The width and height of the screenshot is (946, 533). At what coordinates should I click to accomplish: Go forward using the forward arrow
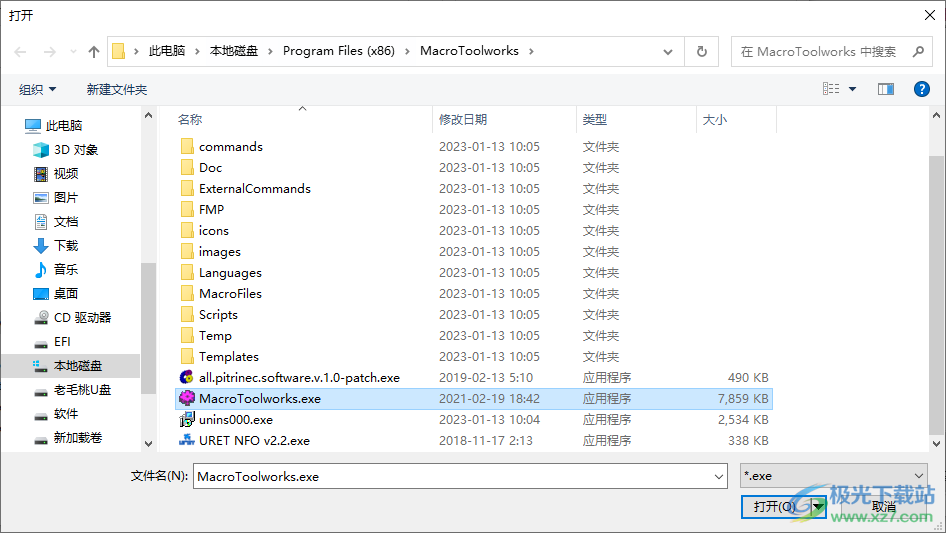pyautogui.click(x=49, y=52)
